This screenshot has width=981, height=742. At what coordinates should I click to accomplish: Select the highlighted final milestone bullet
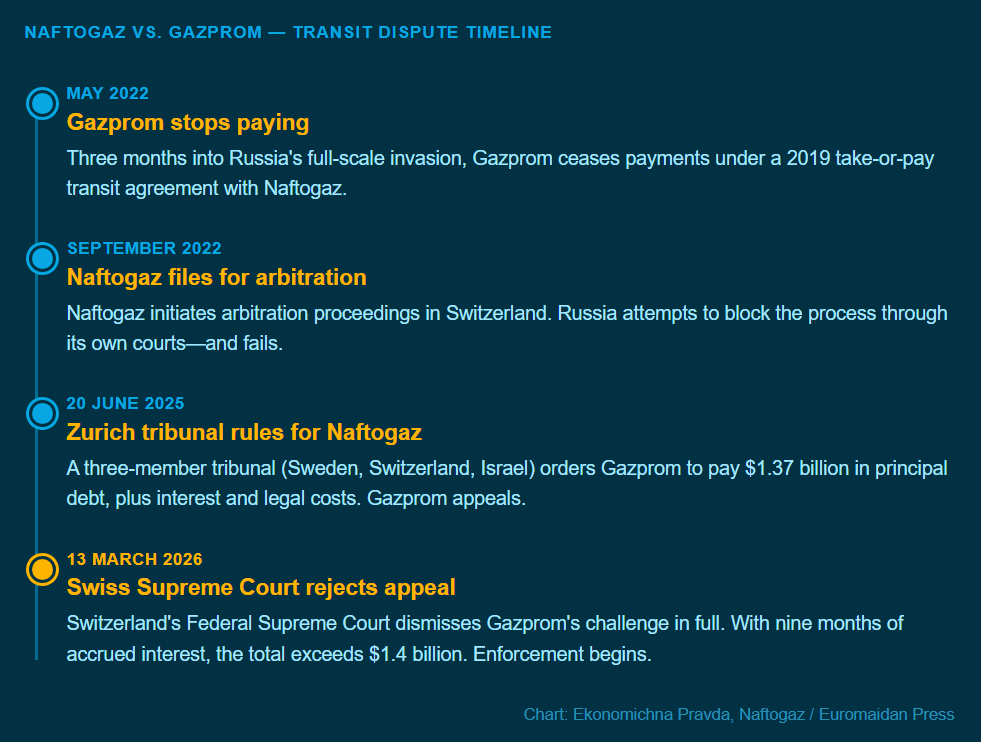tap(41, 569)
